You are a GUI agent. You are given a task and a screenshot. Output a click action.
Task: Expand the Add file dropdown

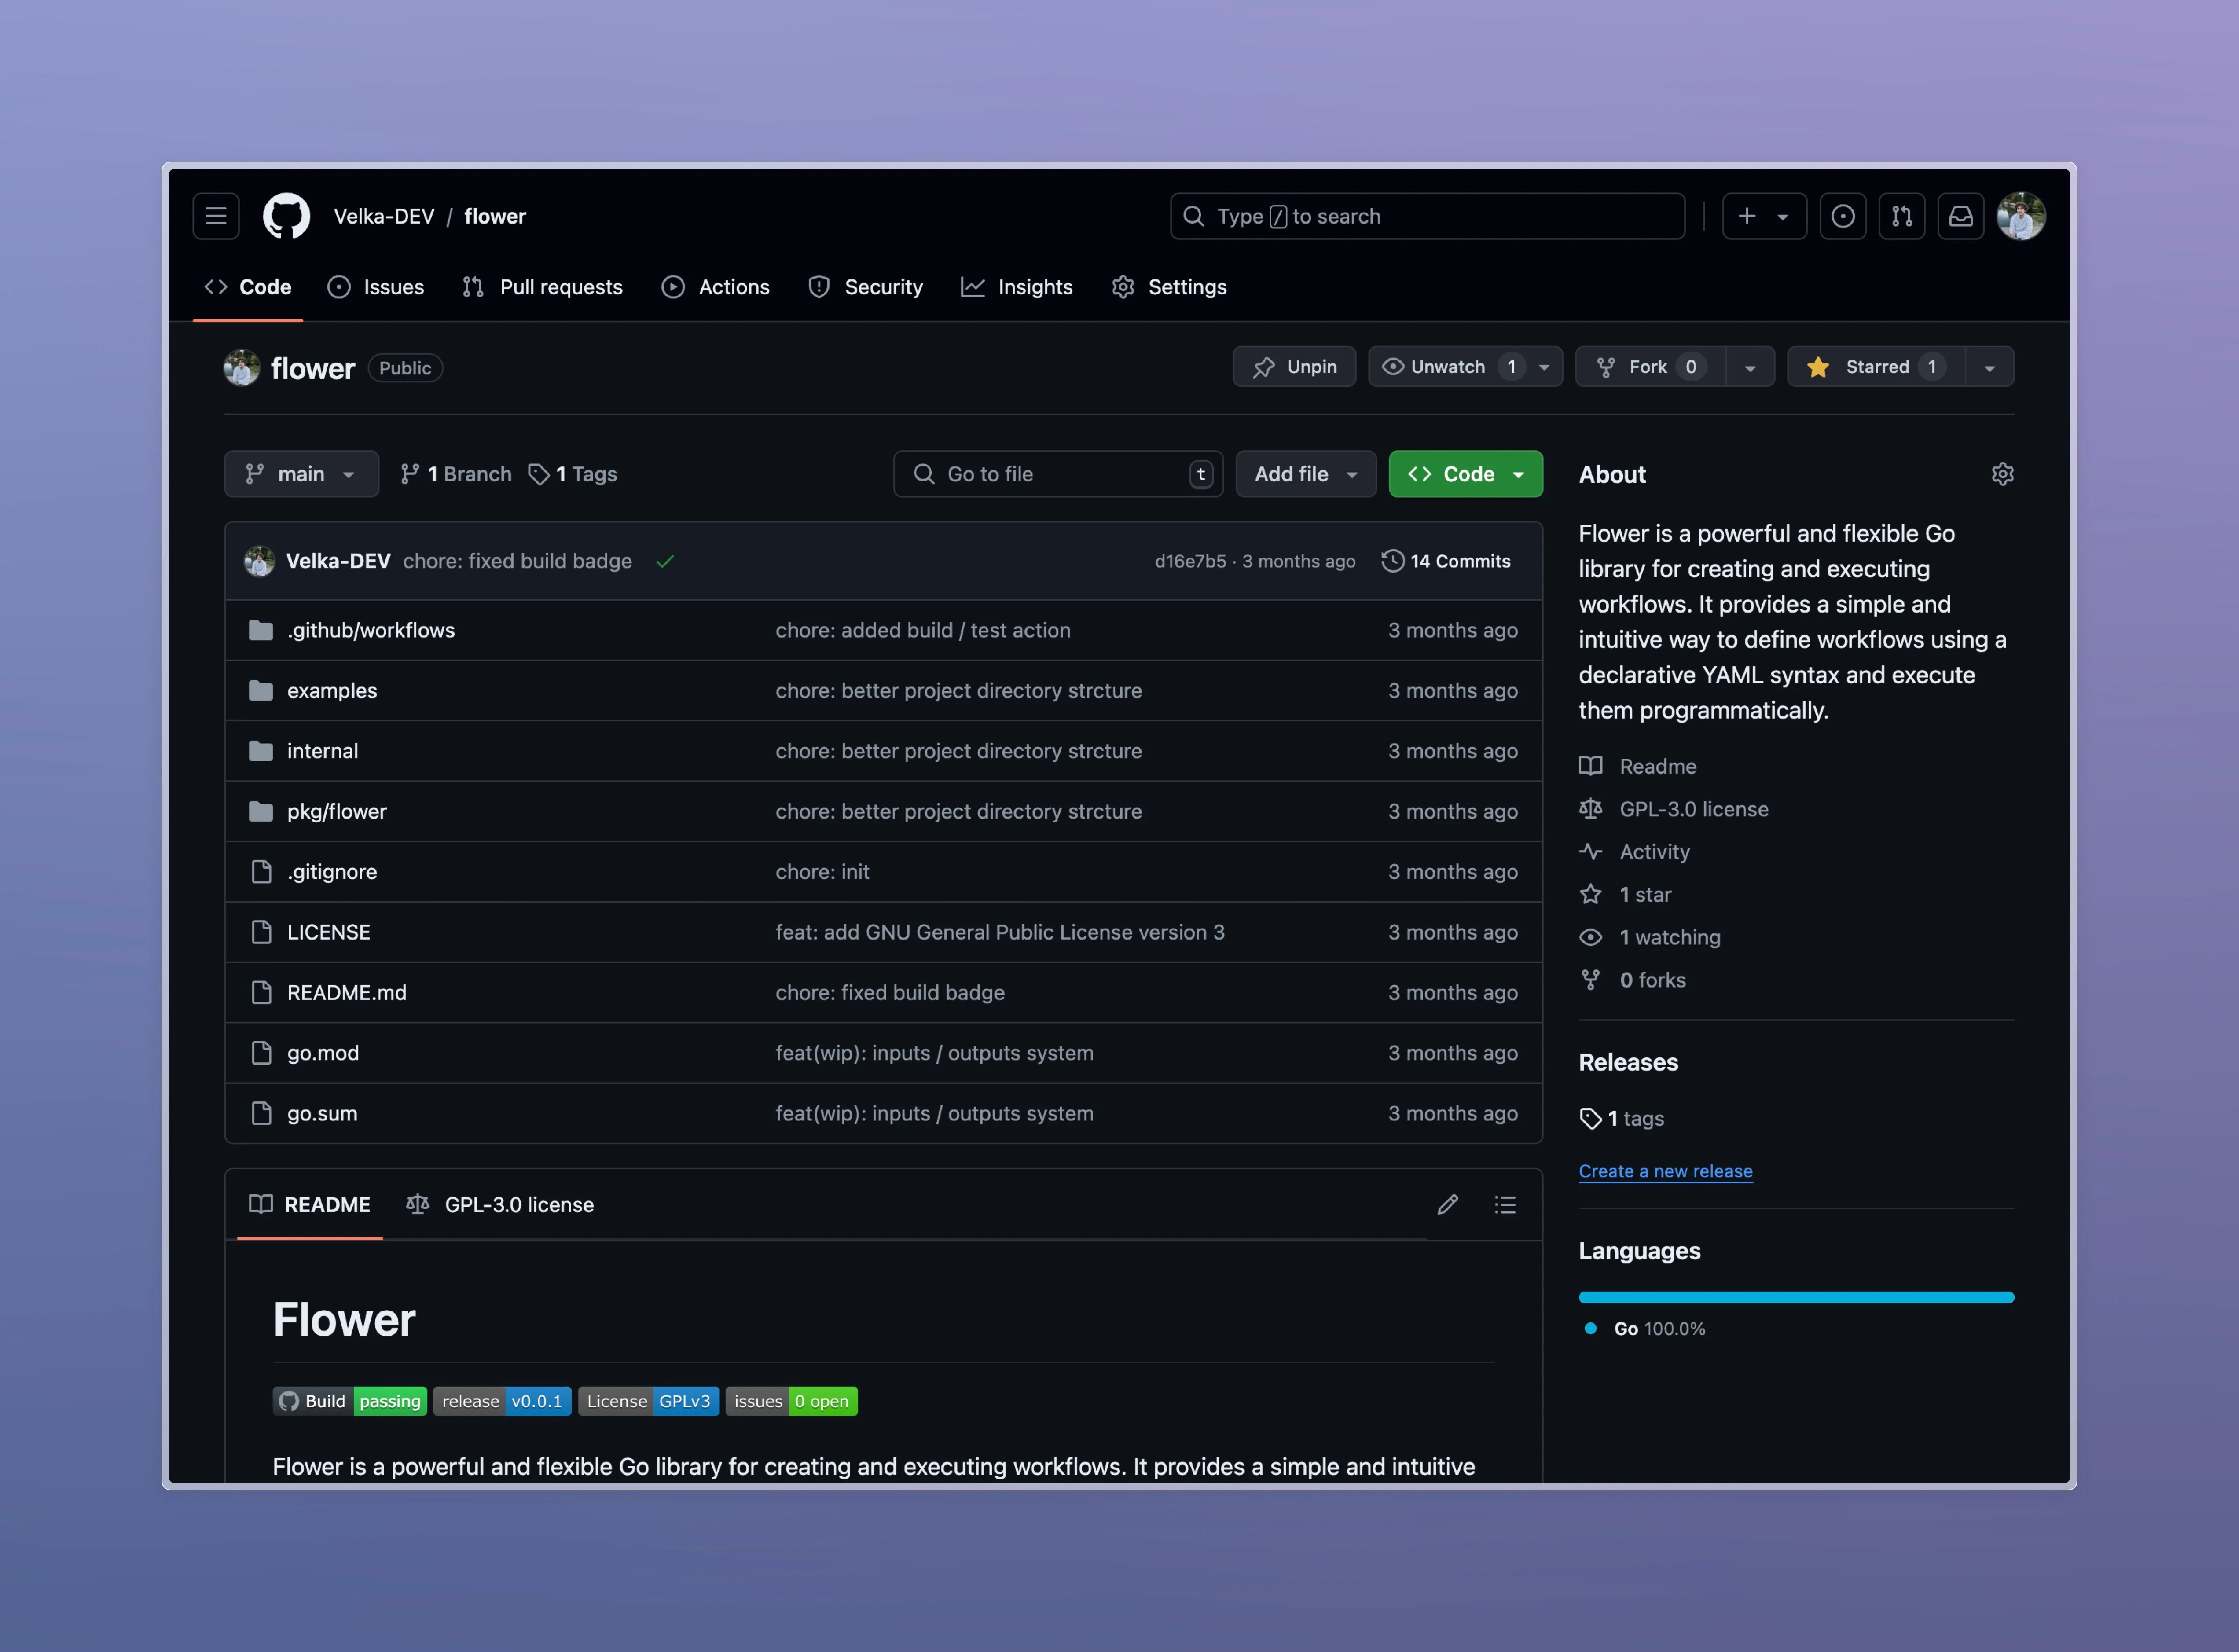click(x=1305, y=474)
